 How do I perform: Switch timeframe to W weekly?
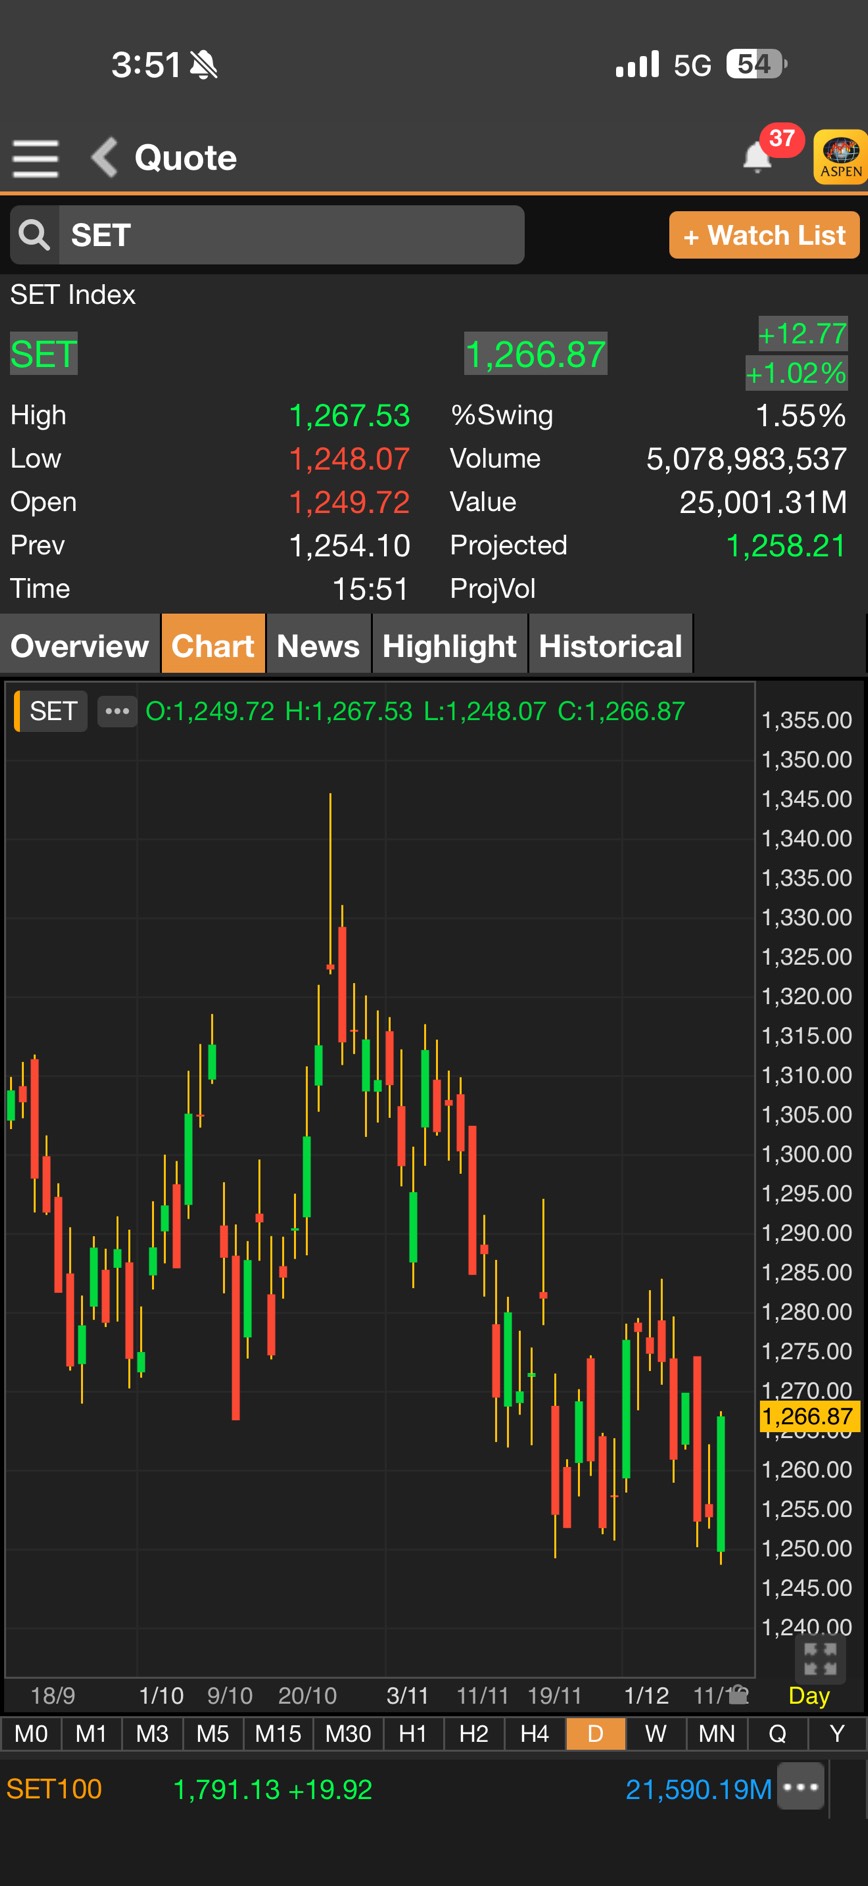point(655,1733)
